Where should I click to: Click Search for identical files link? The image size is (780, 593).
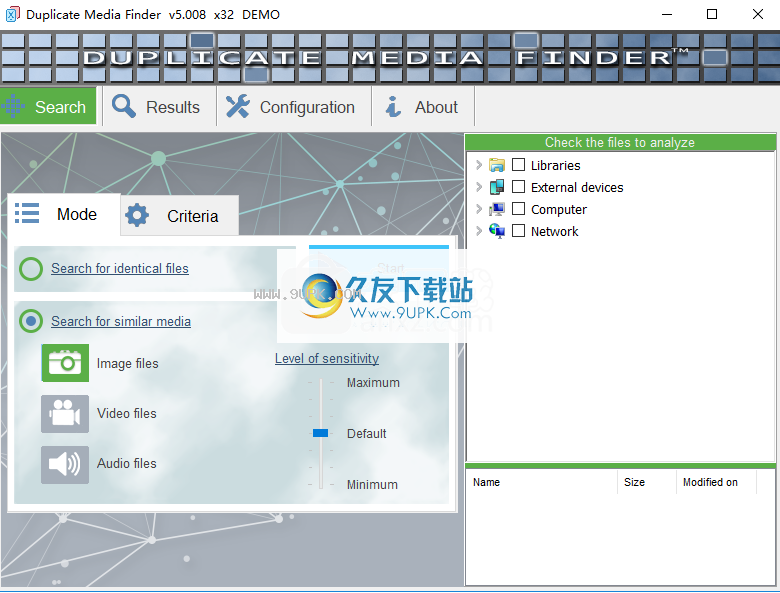(x=120, y=269)
